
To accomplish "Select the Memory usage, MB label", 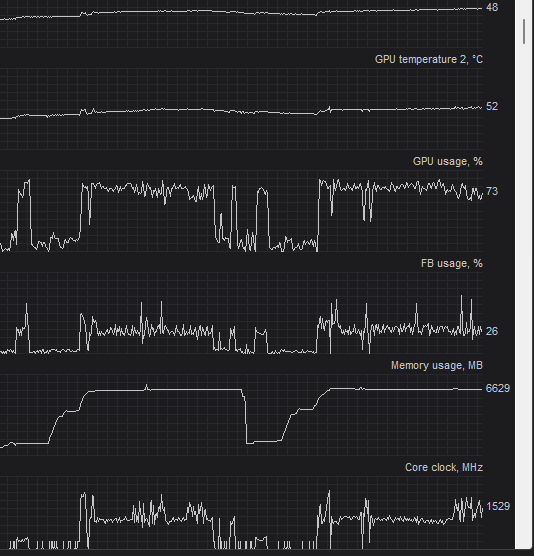I will (x=437, y=365).
